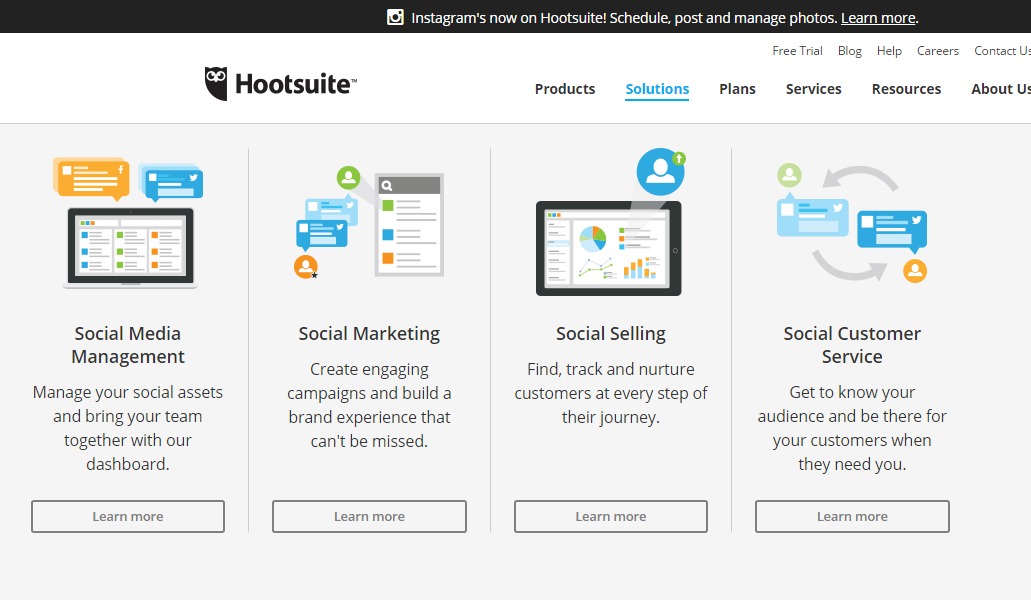1031x600 pixels.
Task: Open the About Us menu
Action: click(x=999, y=89)
